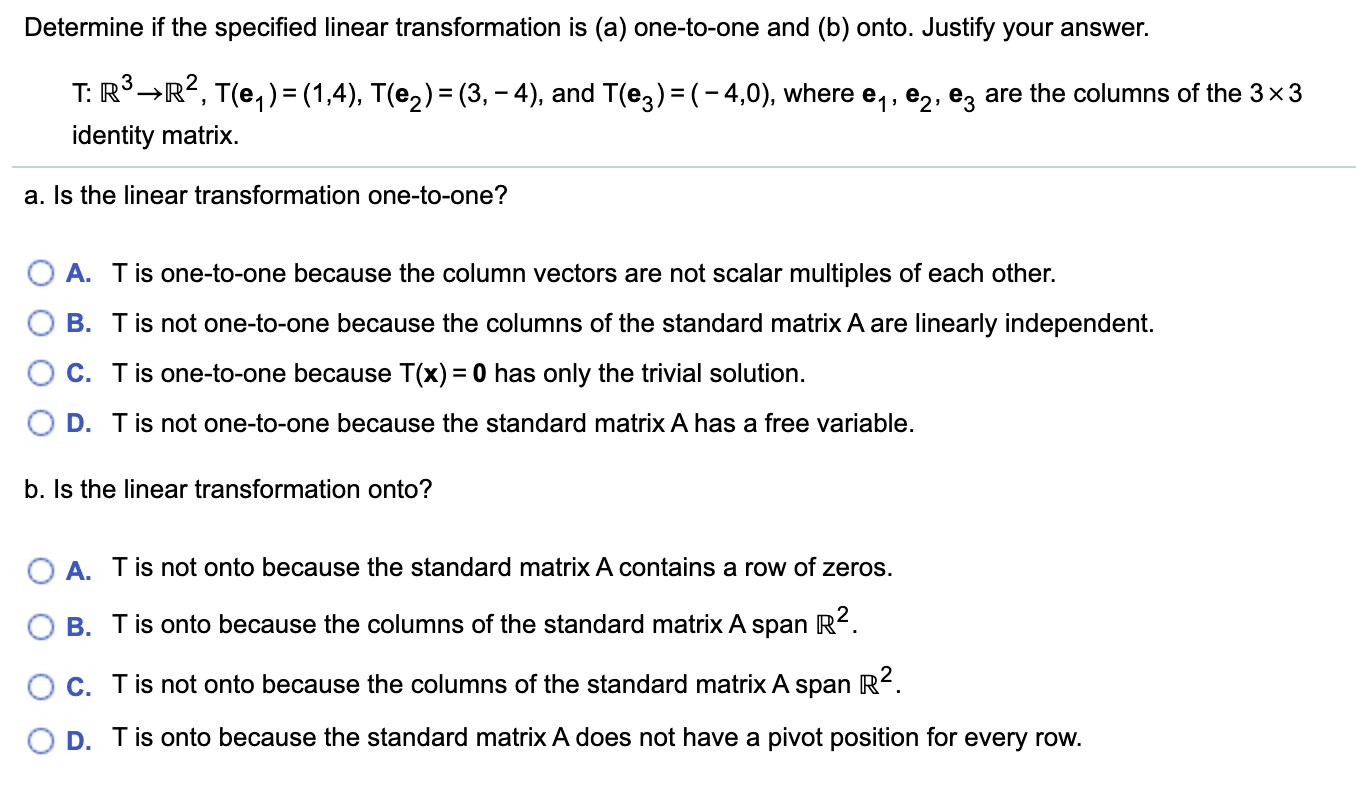Select answer B saying columns span R squared
This screenshot has width=1356, height=788.
pos(42,626)
